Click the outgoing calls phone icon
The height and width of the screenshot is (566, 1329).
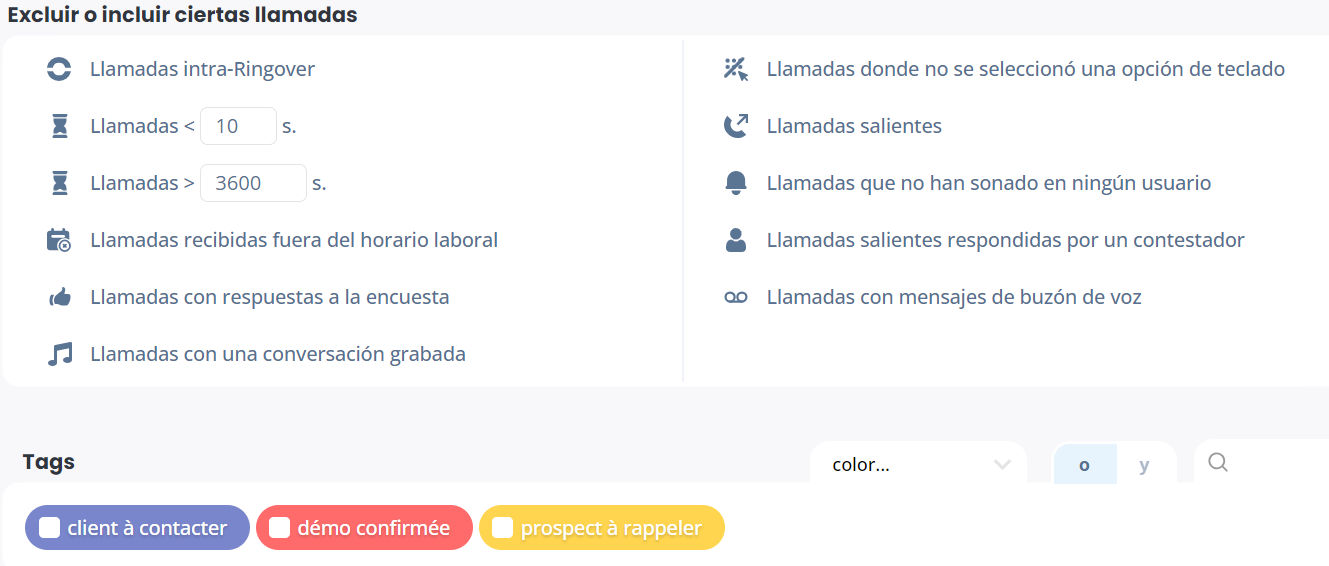click(736, 126)
